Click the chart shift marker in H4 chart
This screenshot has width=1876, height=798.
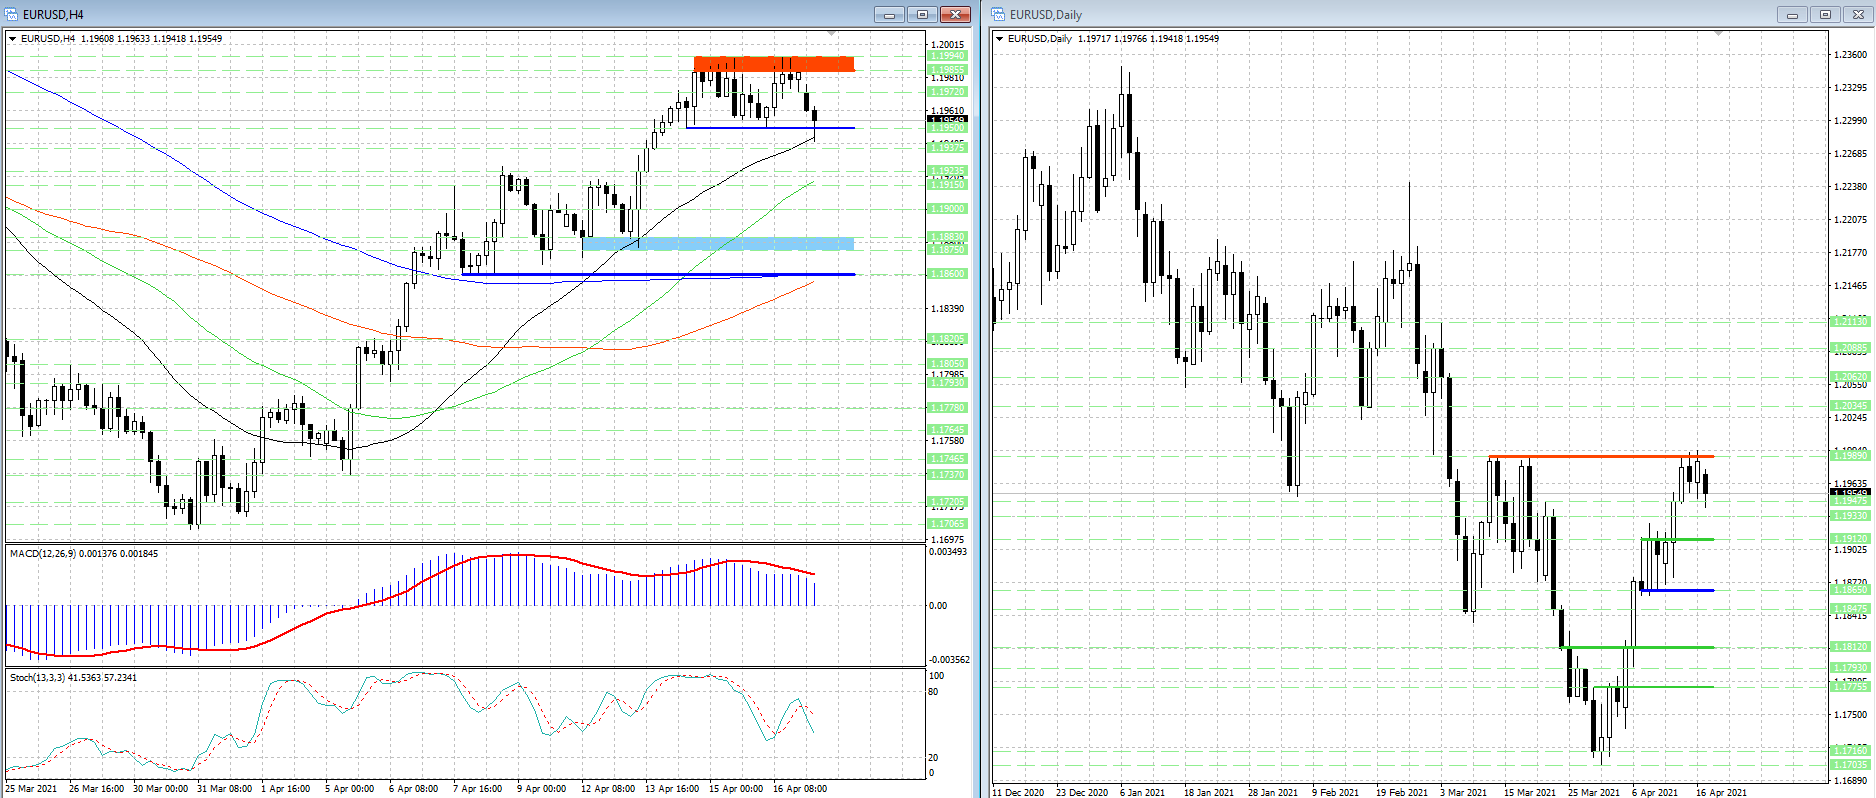[x=830, y=33]
